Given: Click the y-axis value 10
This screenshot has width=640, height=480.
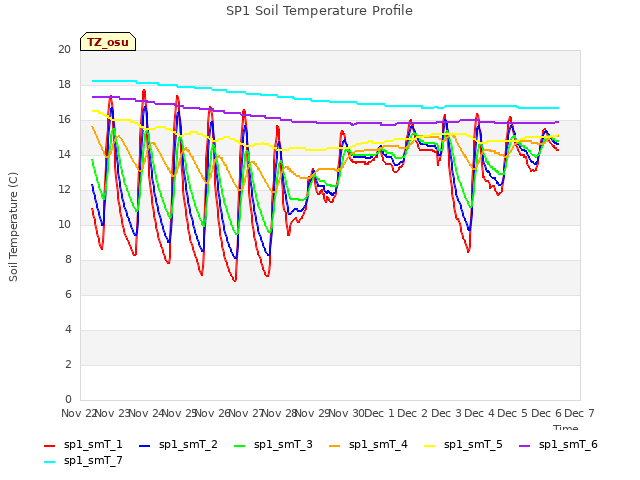Looking at the screenshot, I should (x=64, y=224).
